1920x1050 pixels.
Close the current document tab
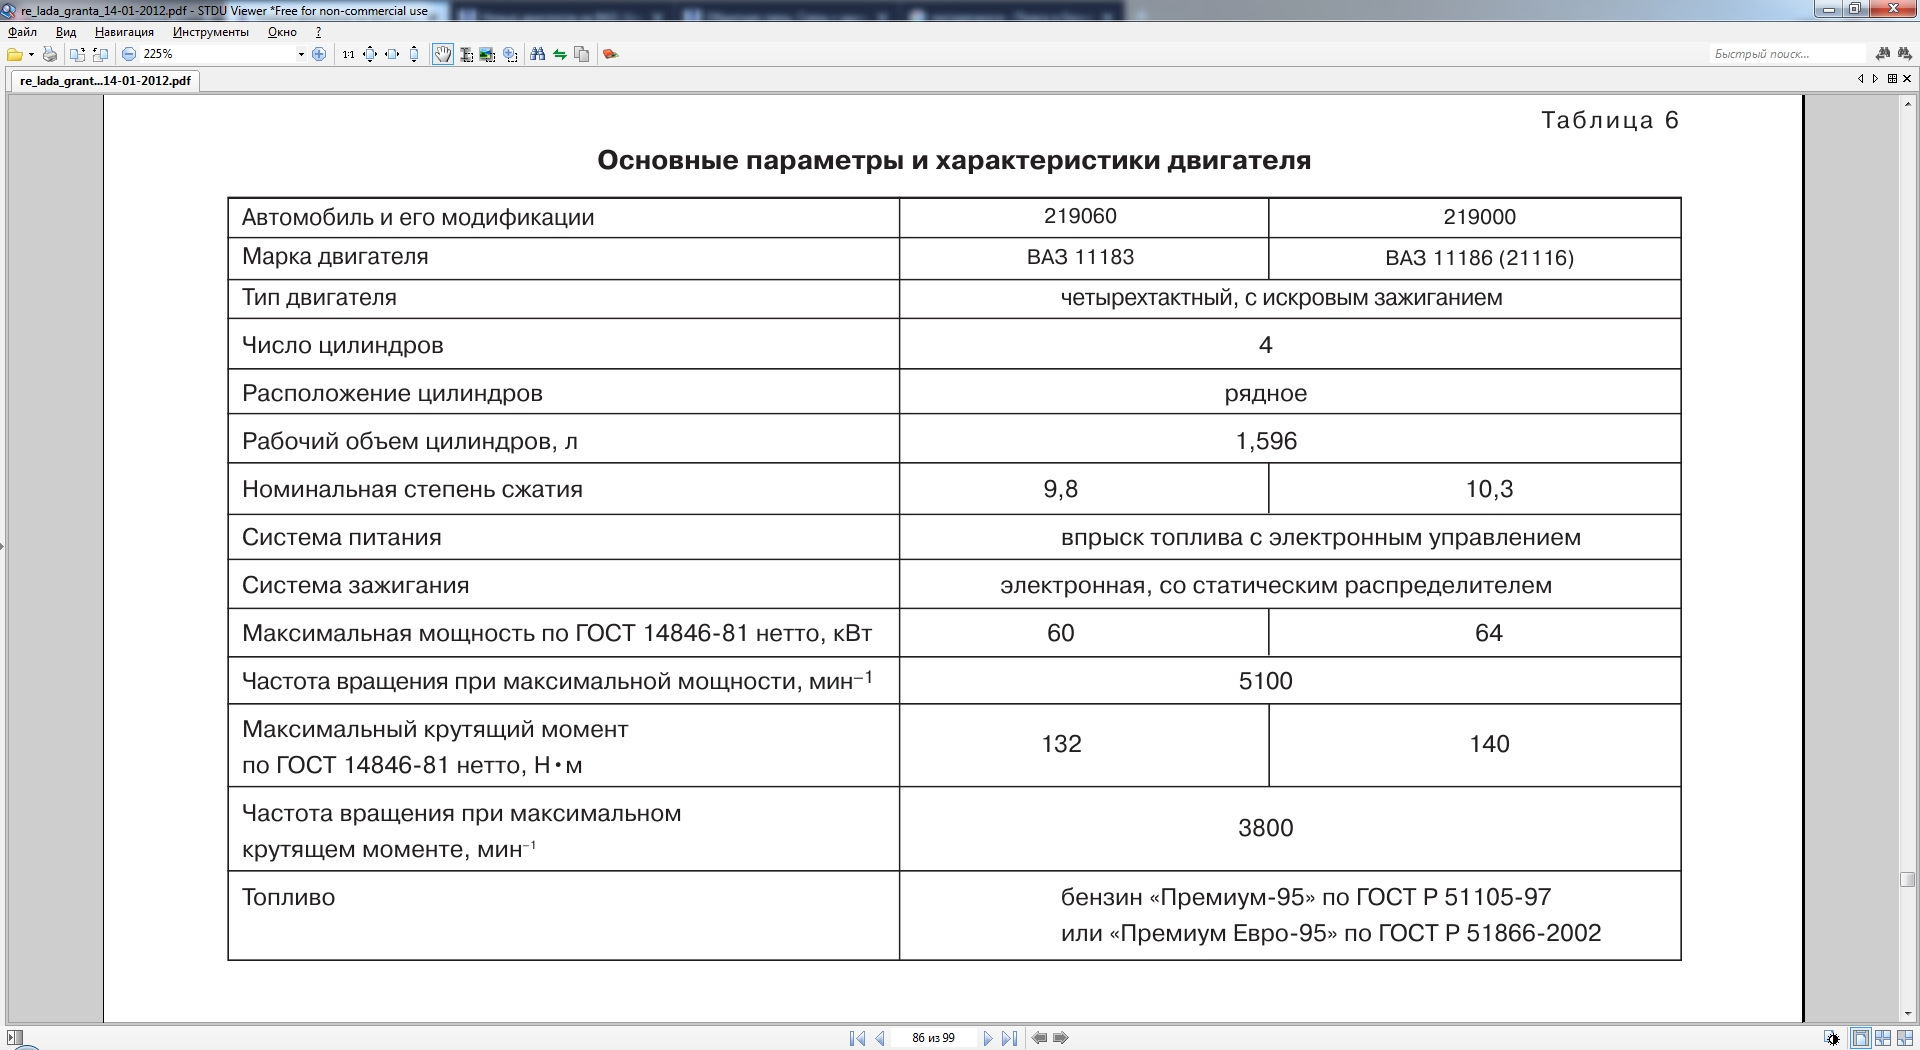click(x=1907, y=79)
